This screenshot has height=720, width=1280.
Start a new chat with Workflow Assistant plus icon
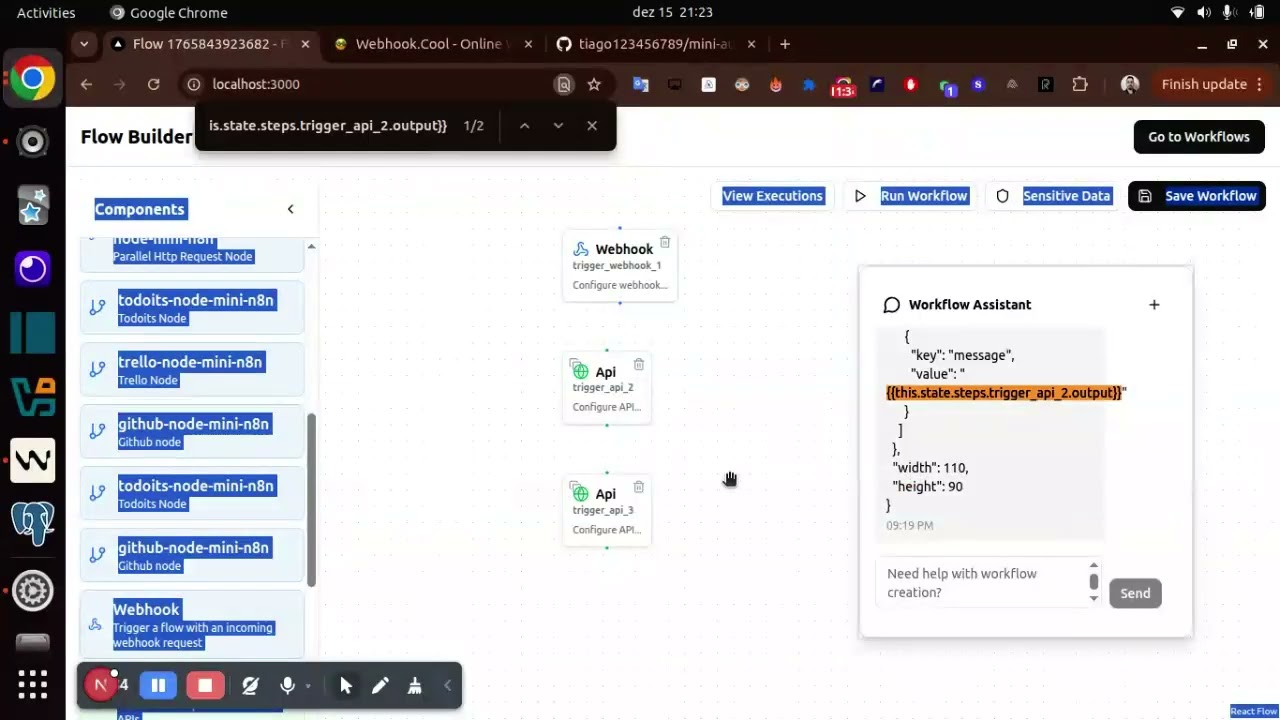(x=1154, y=304)
